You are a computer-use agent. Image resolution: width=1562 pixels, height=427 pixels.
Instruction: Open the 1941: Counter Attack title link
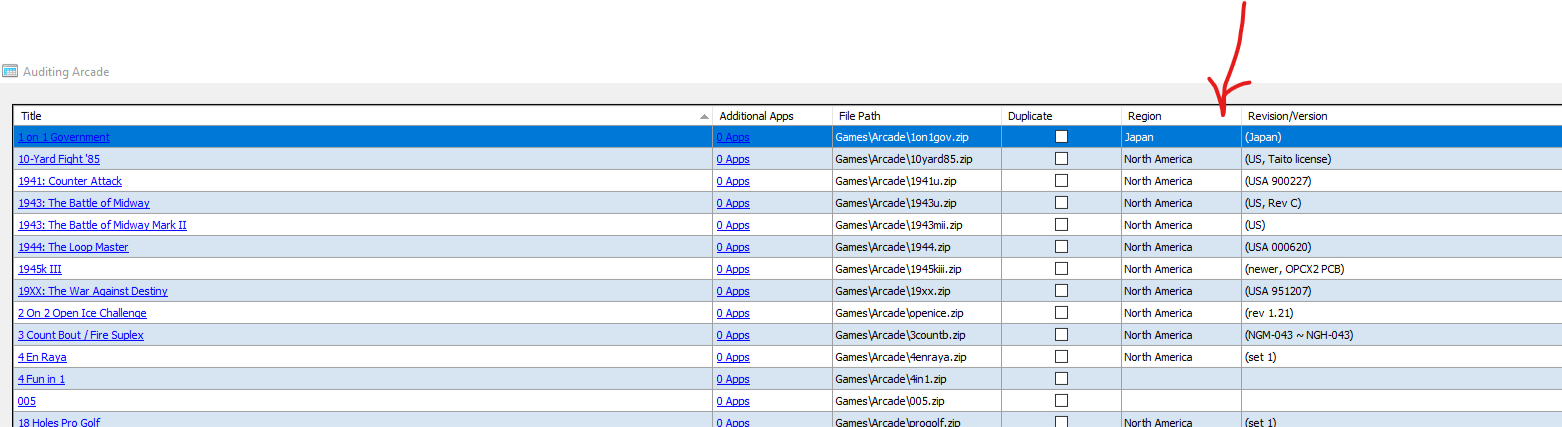point(70,181)
